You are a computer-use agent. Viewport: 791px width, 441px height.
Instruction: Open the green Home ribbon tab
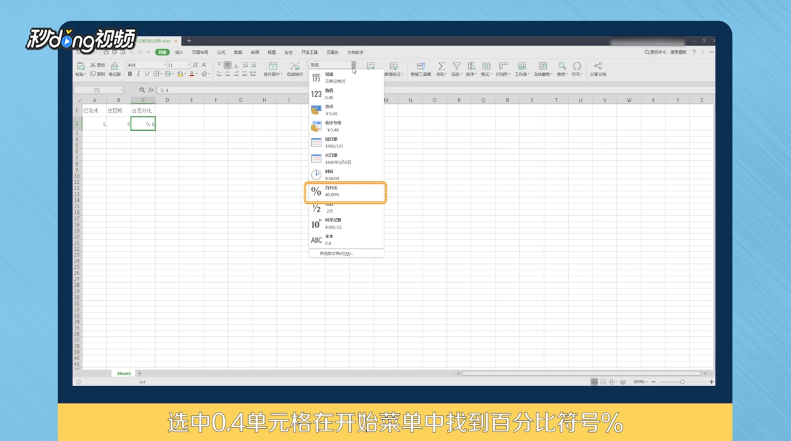pos(162,52)
